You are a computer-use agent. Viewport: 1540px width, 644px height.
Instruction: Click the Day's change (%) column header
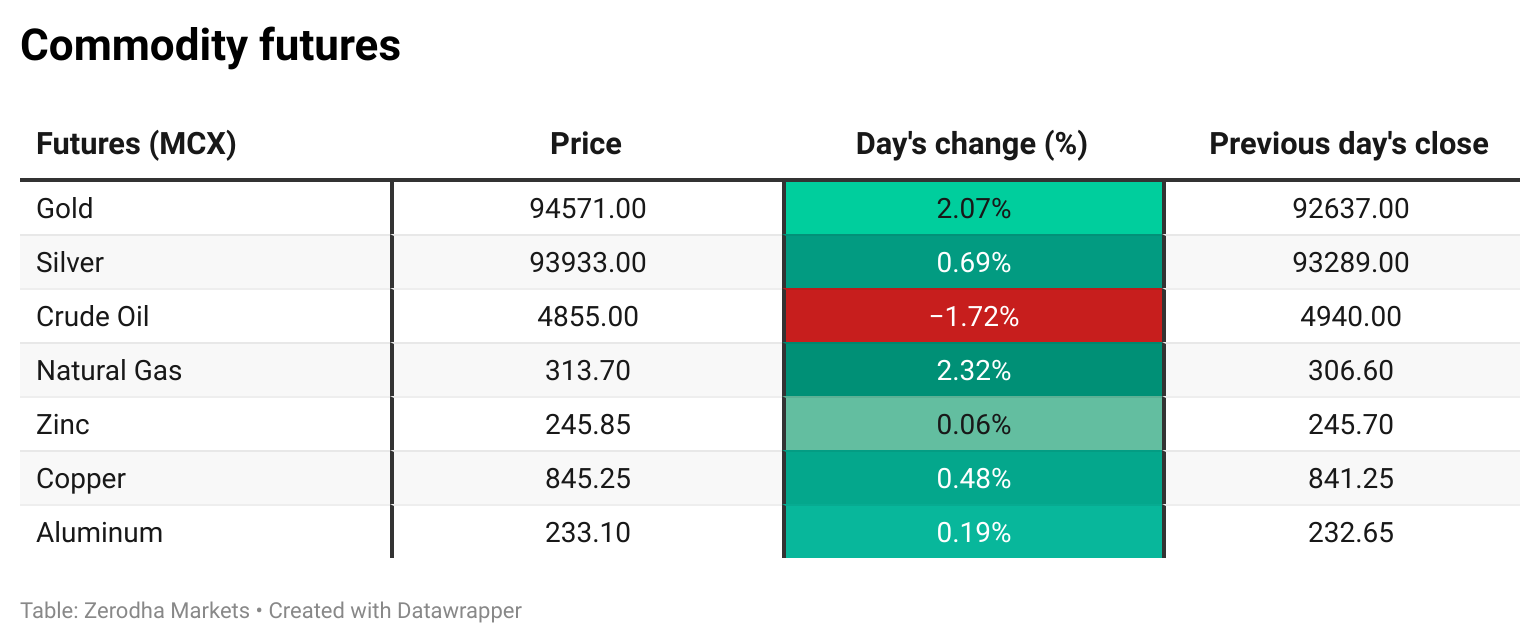click(971, 144)
